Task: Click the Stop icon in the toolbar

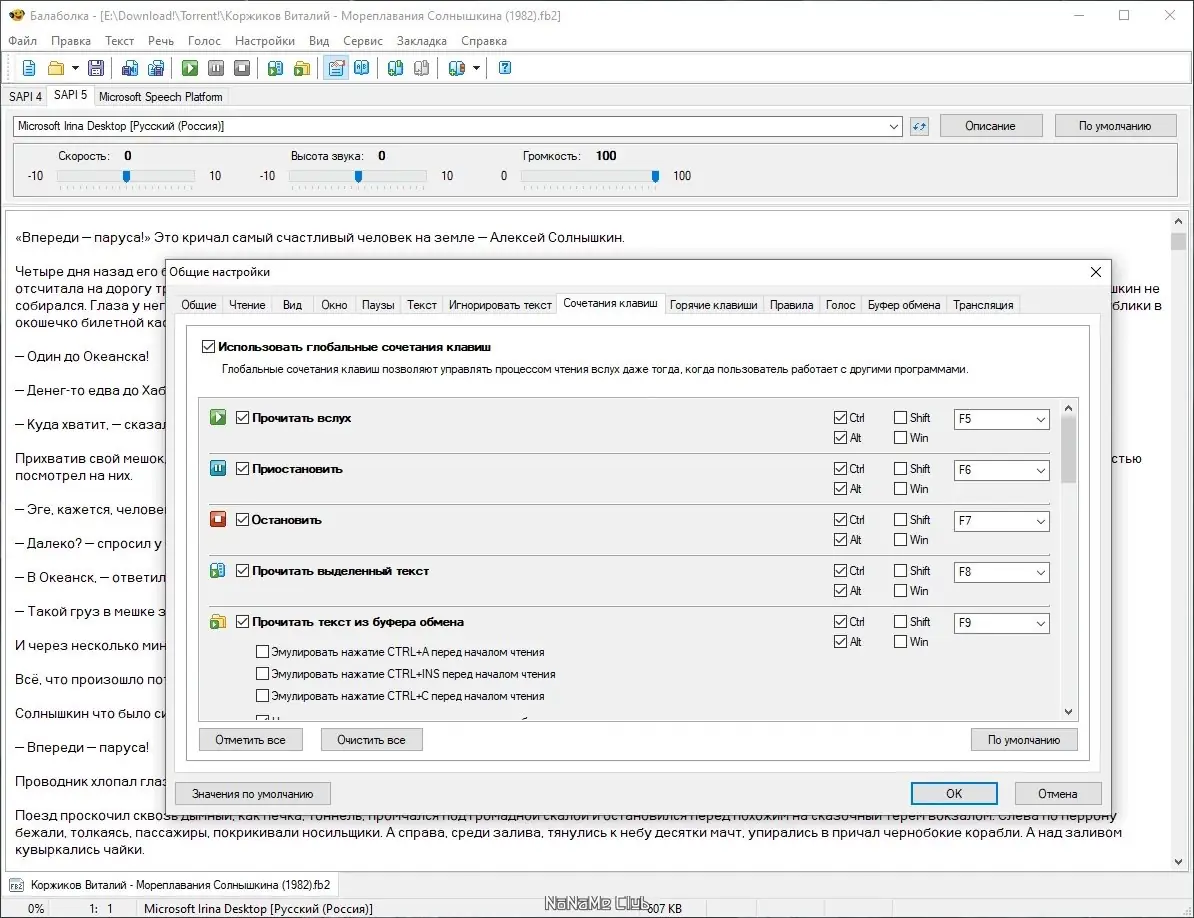Action: [x=242, y=68]
